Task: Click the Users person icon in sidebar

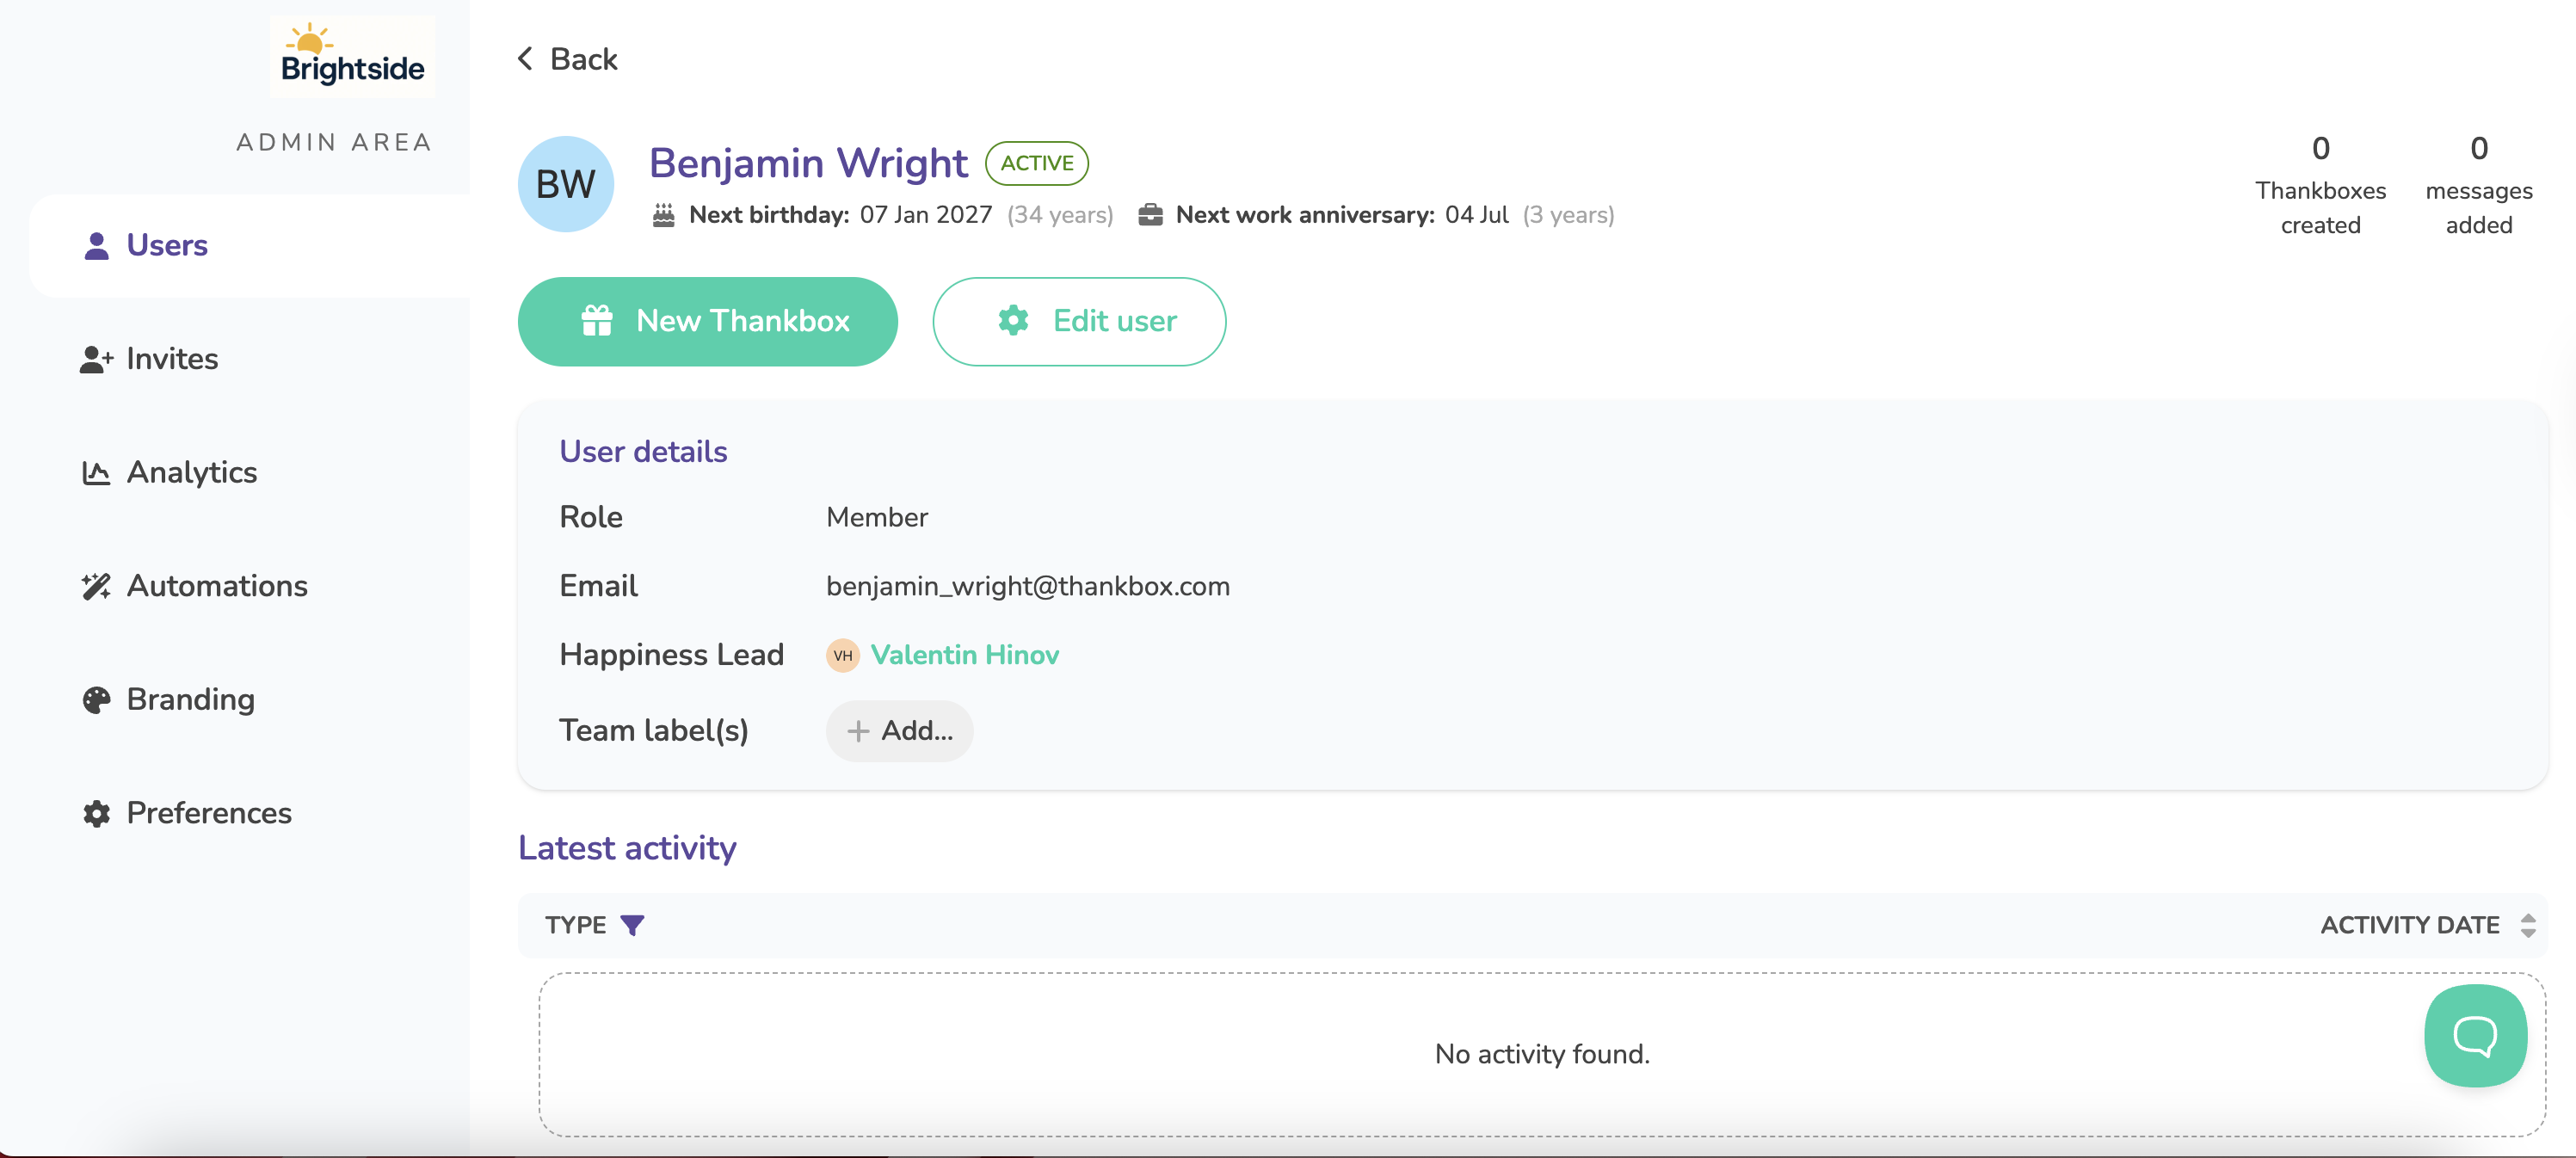Action: (96, 246)
